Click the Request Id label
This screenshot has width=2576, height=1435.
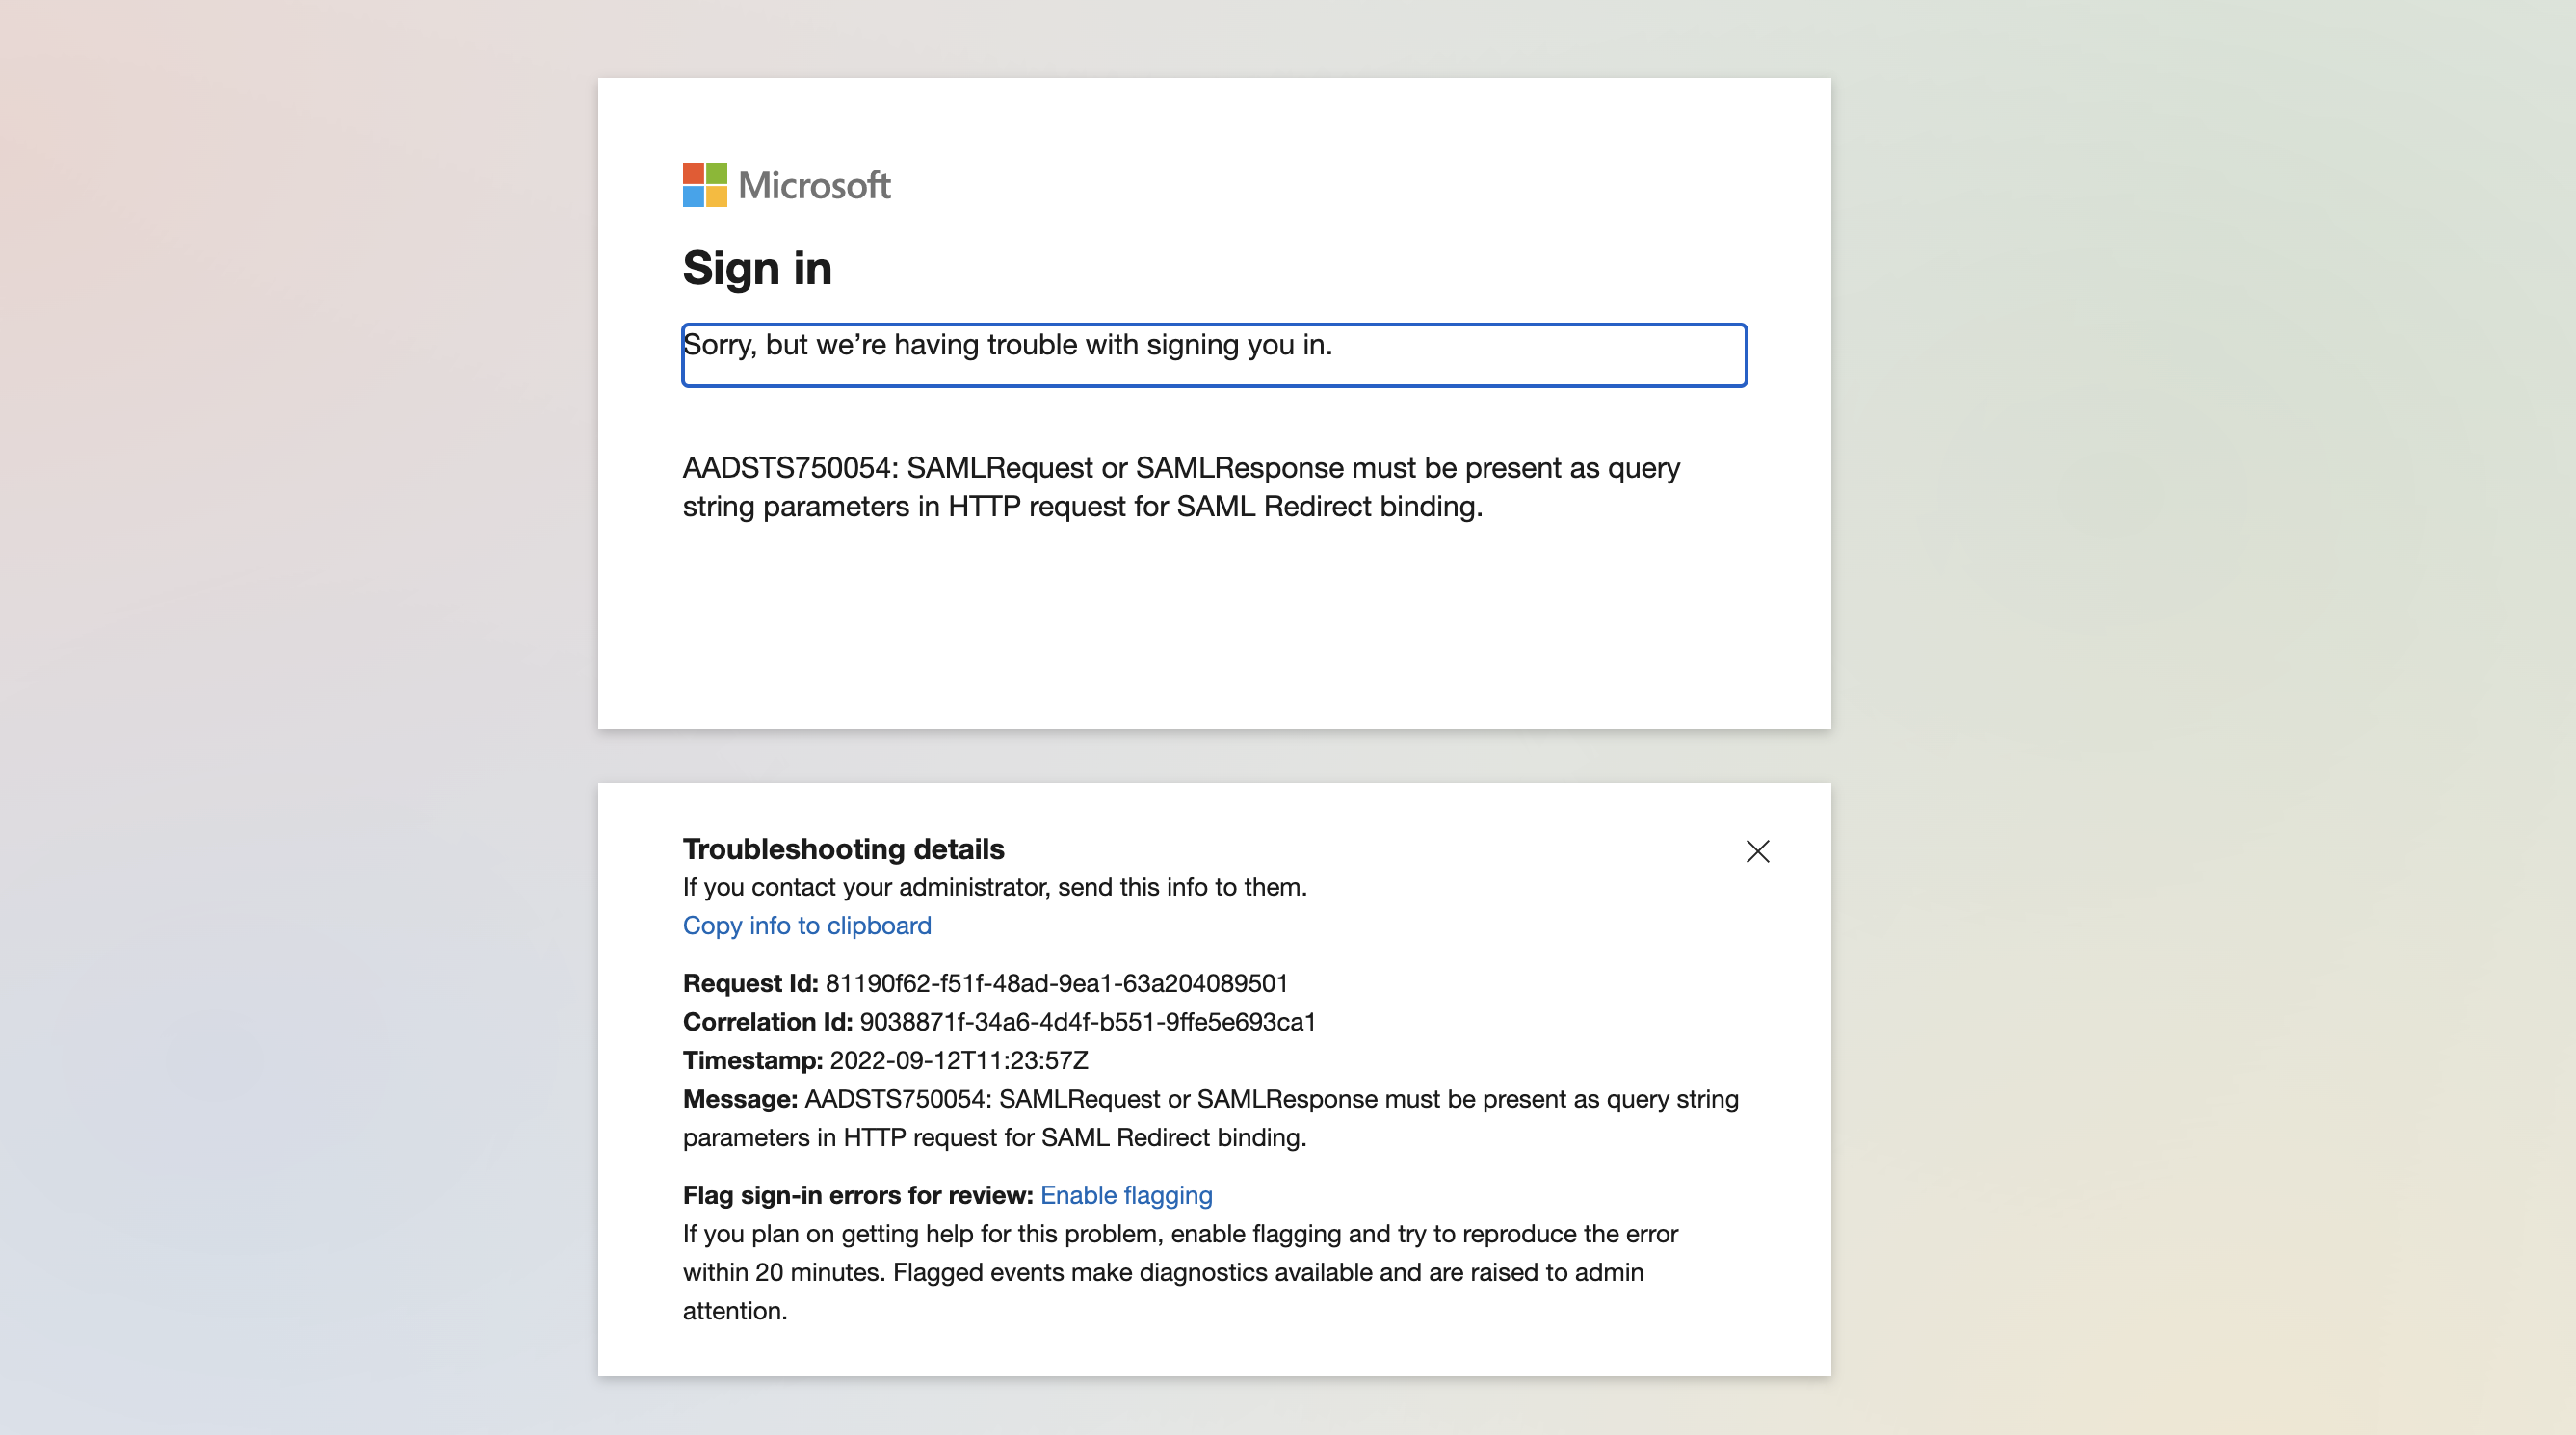(x=750, y=983)
